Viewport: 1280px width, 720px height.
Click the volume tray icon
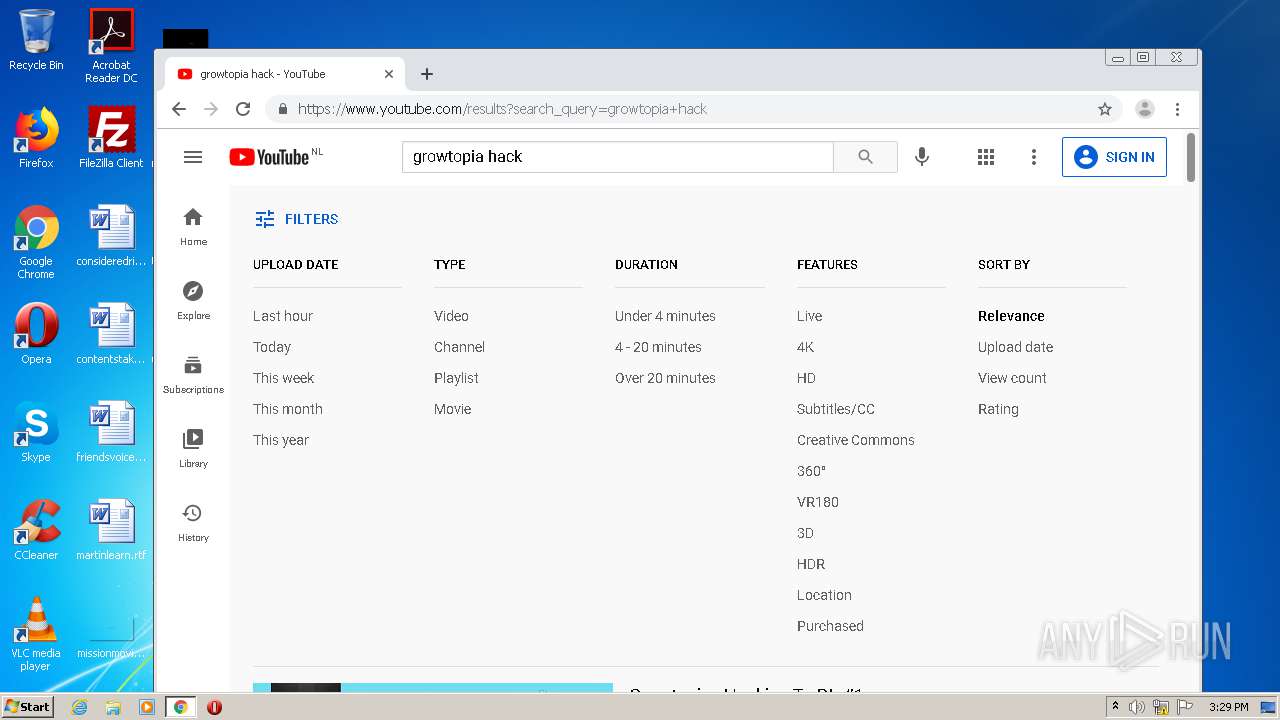click(x=1137, y=707)
